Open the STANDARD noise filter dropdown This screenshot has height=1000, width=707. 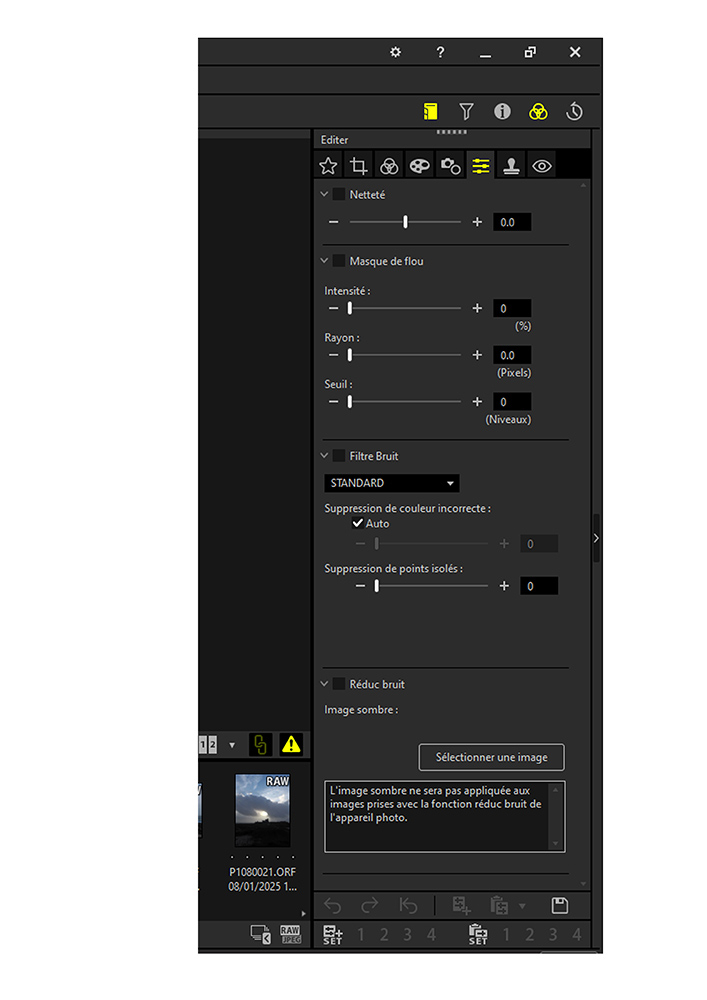point(391,483)
